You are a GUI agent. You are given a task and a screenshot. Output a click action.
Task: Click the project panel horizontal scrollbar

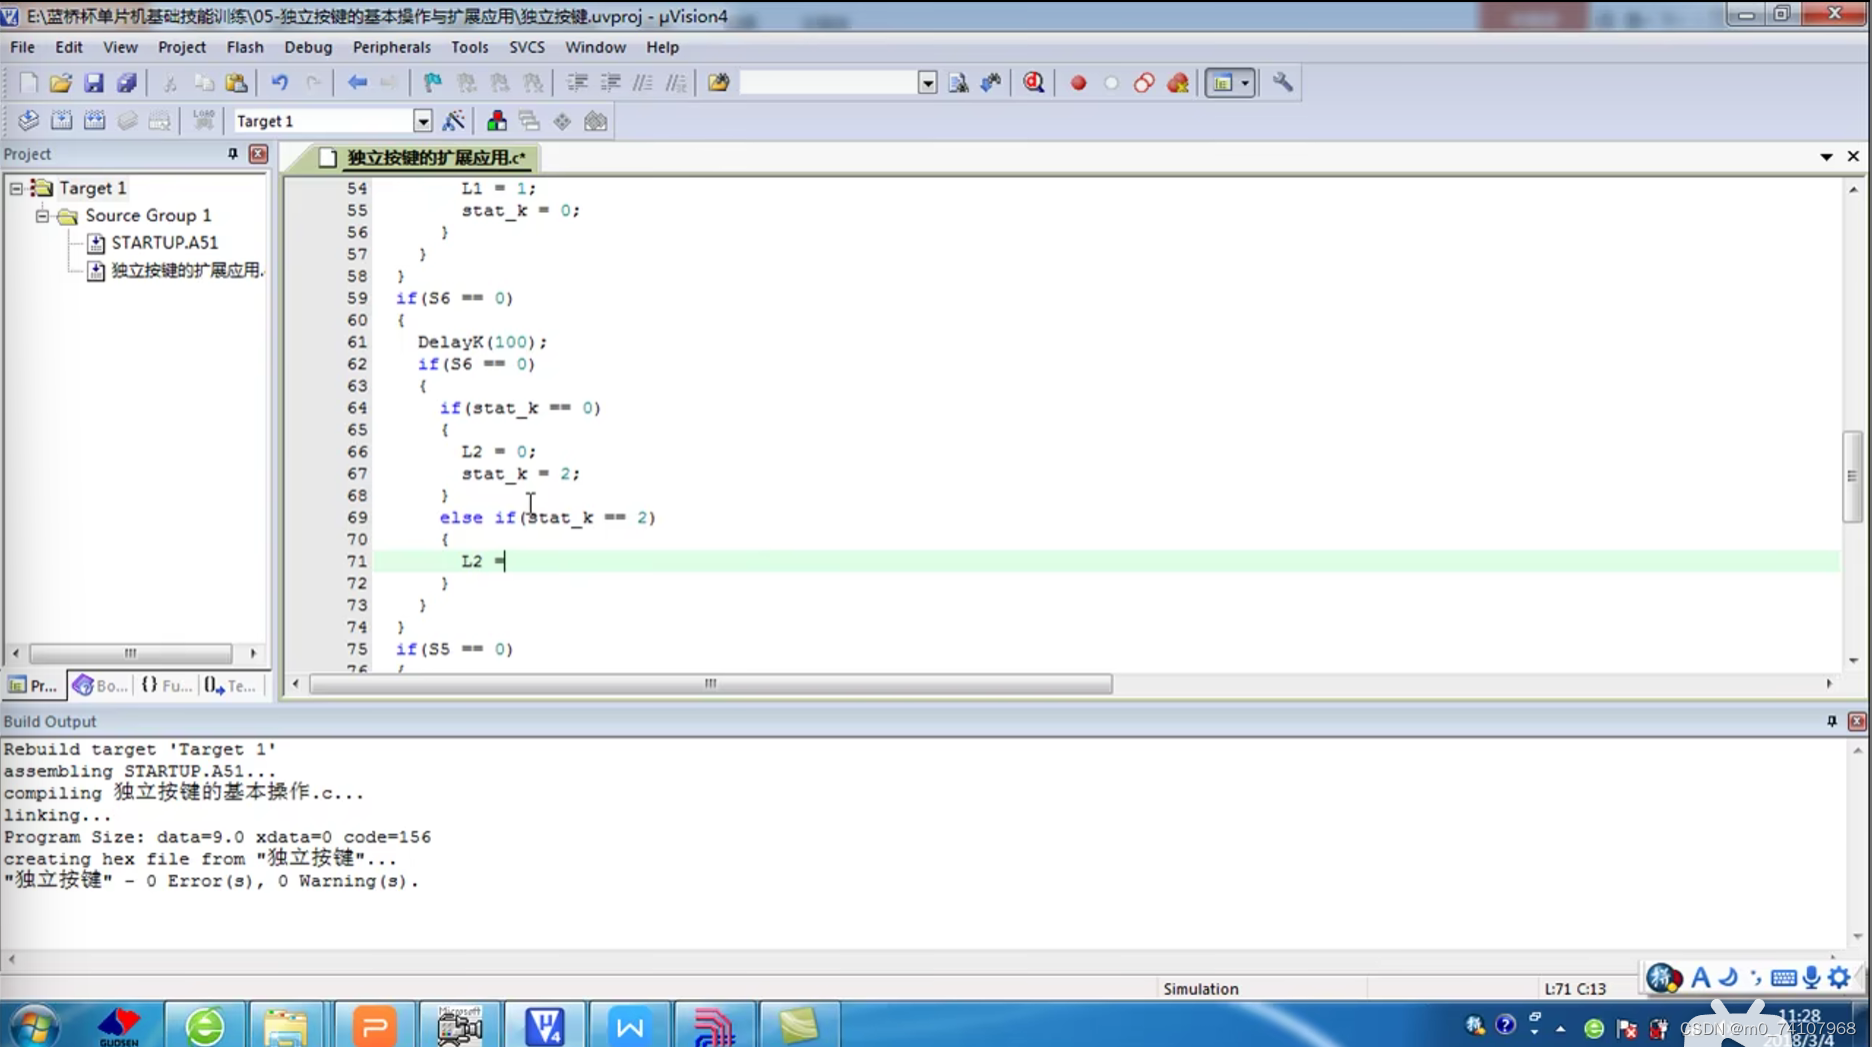click(130, 653)
